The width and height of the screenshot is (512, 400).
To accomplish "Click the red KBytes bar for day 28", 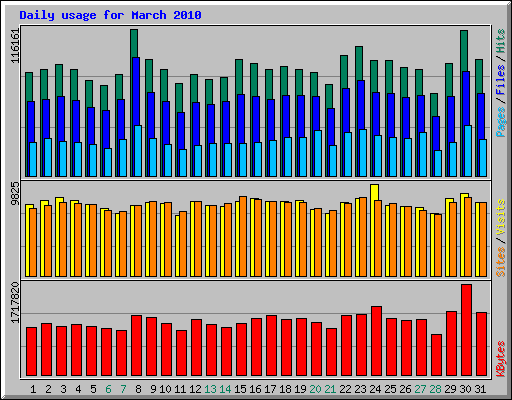I will (x=436, y=355).
